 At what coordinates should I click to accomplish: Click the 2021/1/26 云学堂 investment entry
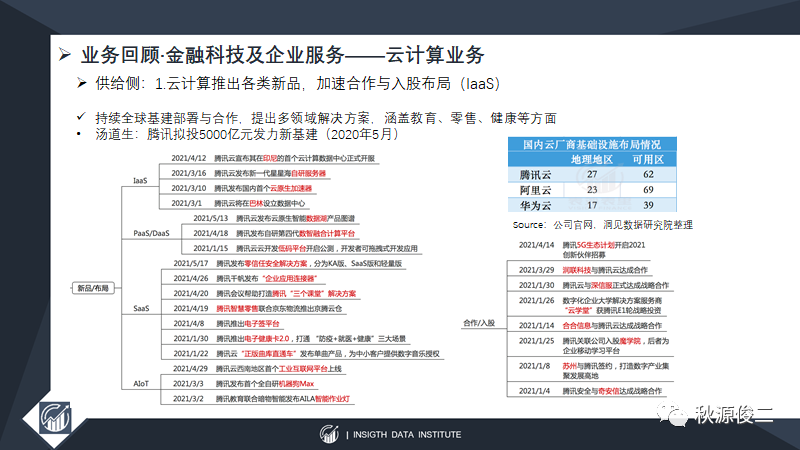pyautogui.click(x=590, y=305)
